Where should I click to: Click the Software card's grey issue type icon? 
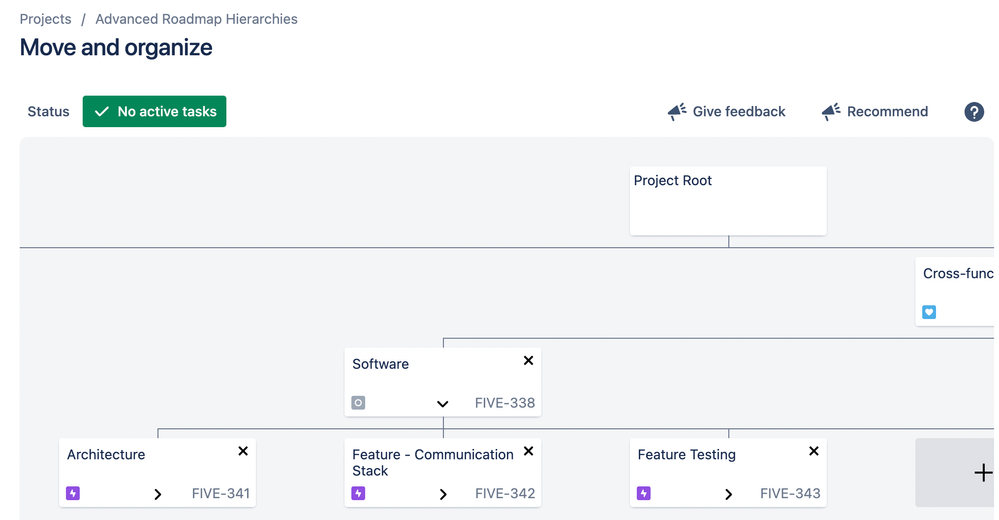coord(358,403)
